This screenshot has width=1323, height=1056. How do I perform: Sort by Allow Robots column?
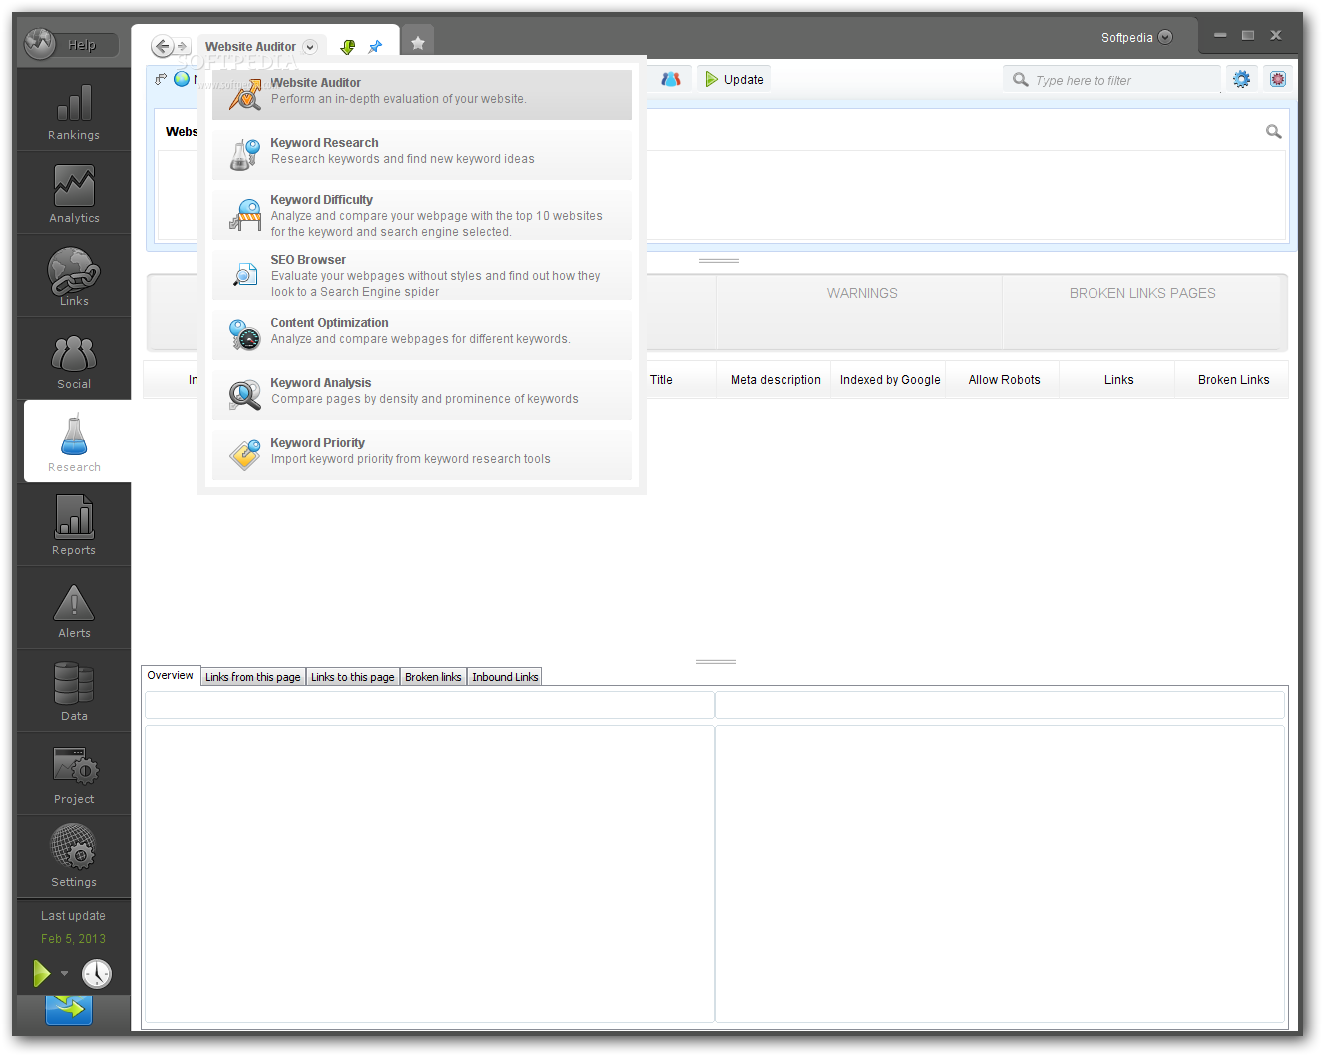(x=1004, y=380)
